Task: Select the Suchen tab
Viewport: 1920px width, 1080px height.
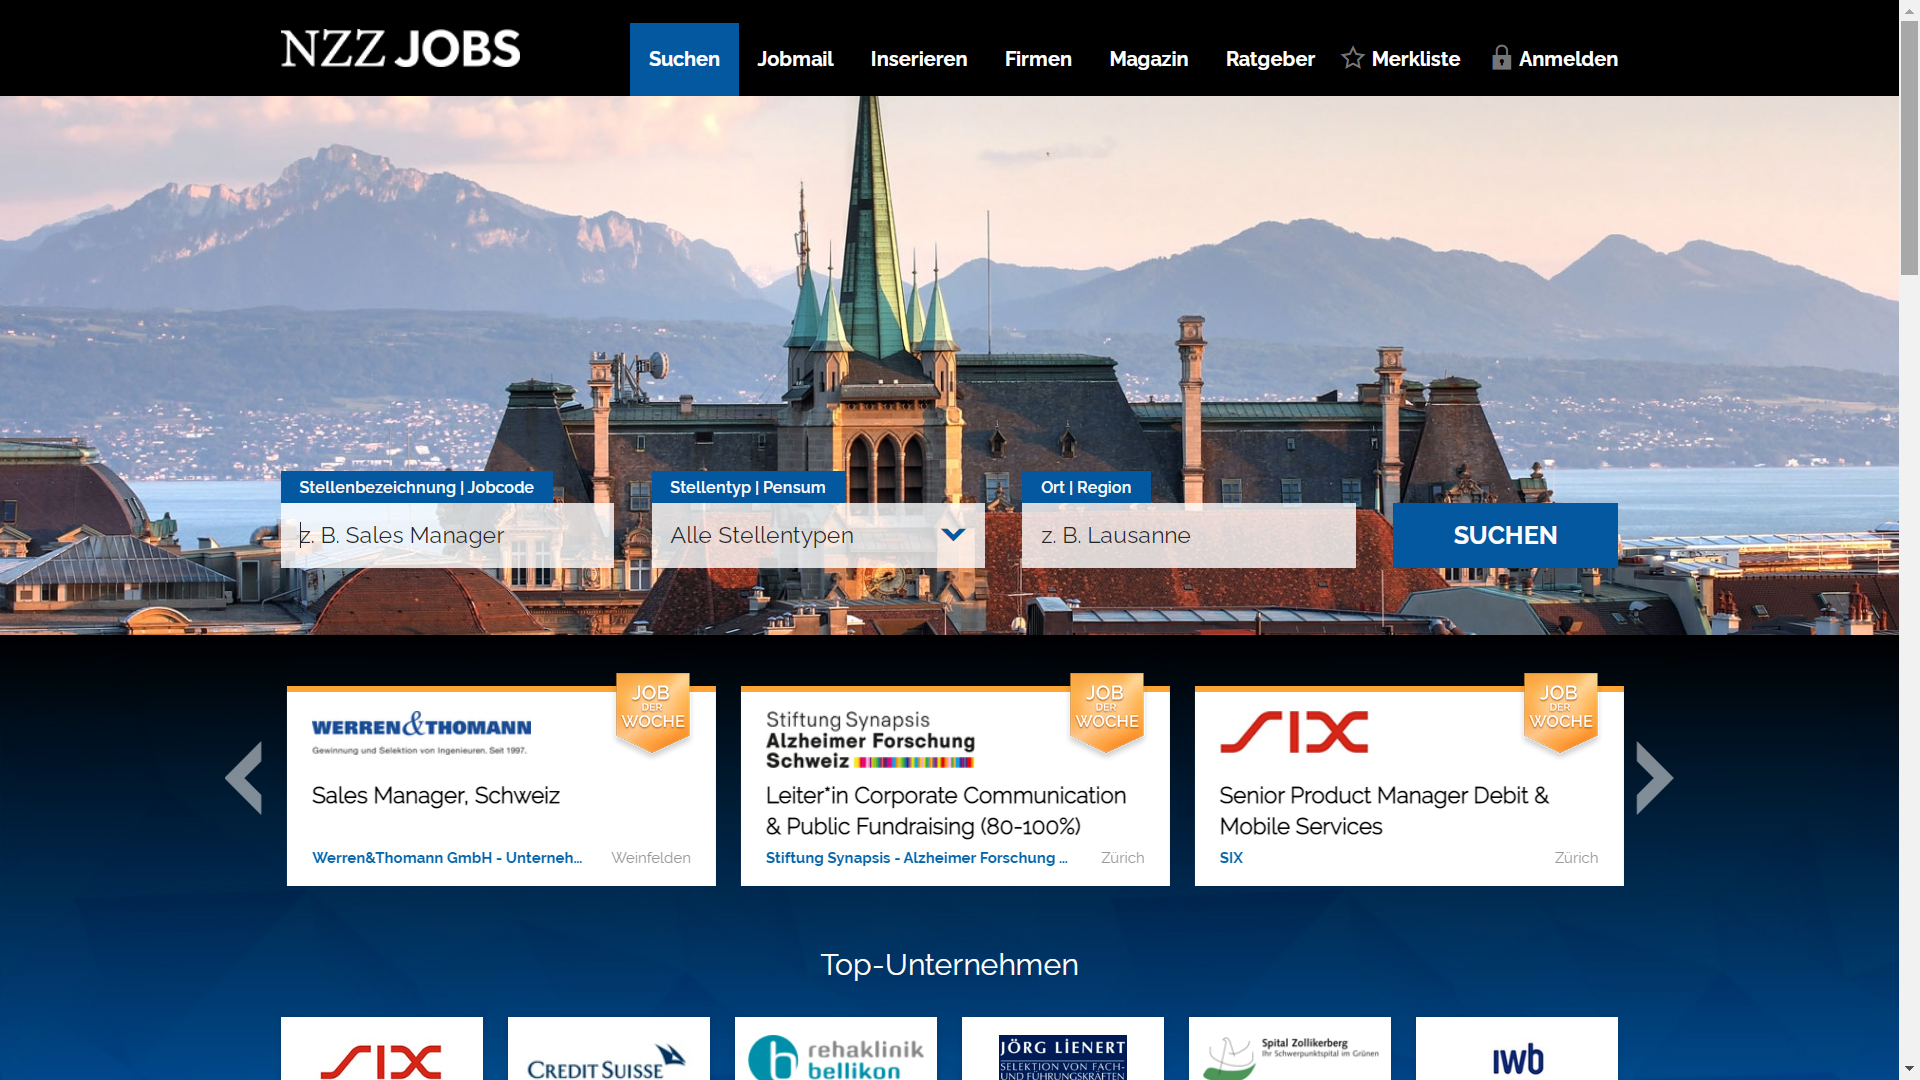Action: click(x=684, y=59)
